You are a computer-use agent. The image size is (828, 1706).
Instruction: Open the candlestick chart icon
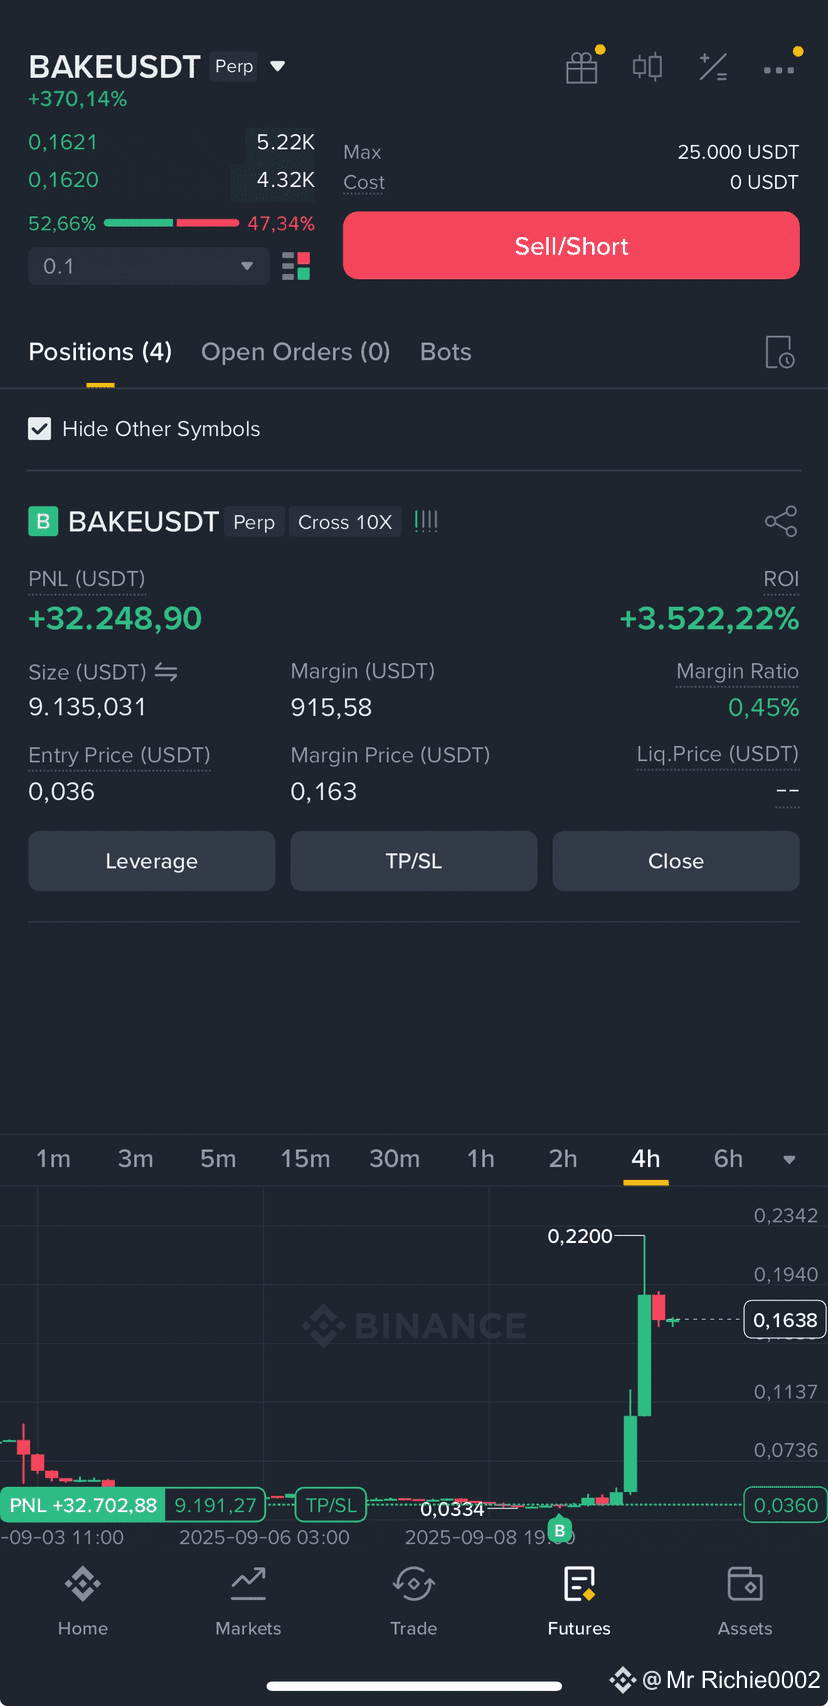pos(647,67)
